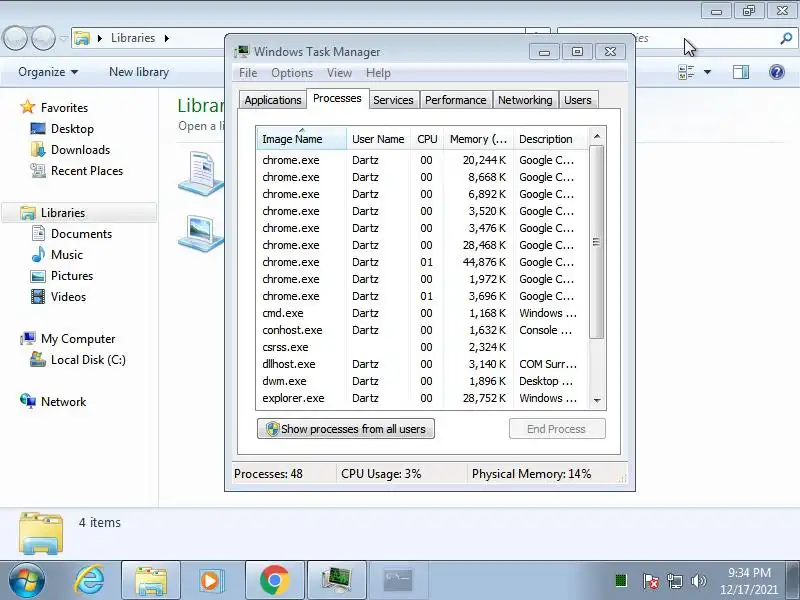The width and height of the screenshot is (800, 600).
Task: Open the volume speaker tray icon
Action: coord(698,581)
